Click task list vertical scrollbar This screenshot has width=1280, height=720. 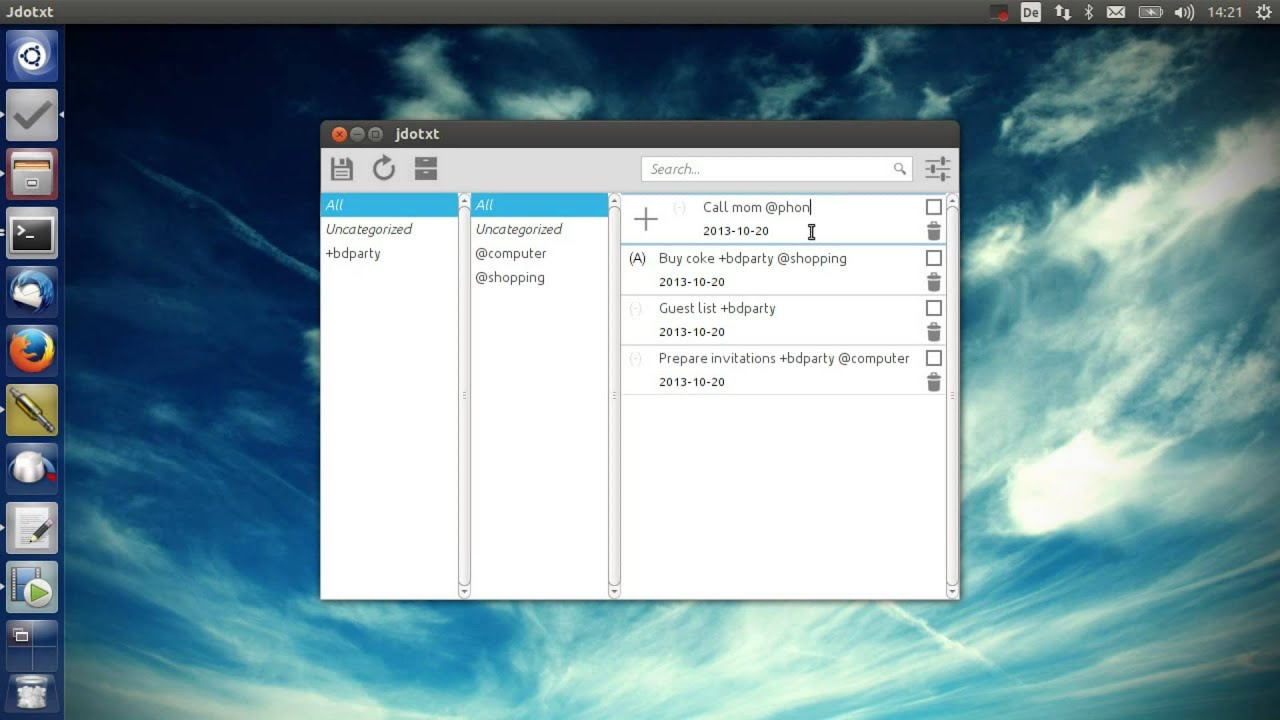[952, 396]
